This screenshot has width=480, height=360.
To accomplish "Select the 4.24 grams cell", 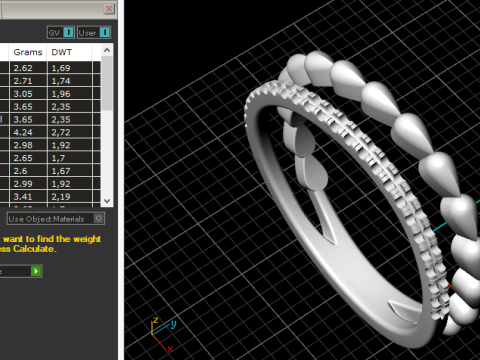I will coord(28,132).
